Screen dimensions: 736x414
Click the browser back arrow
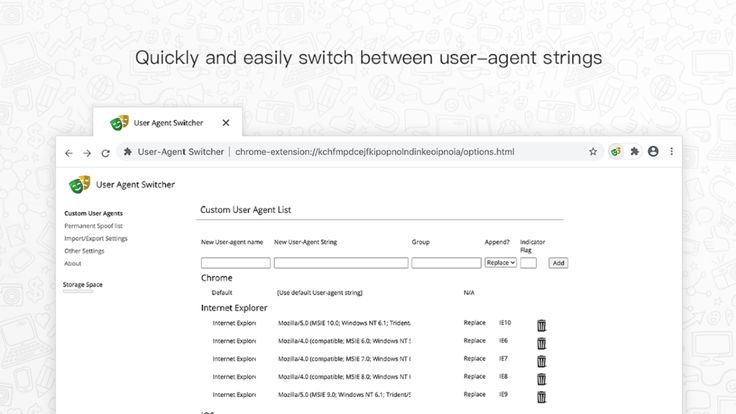click(69, 153)
